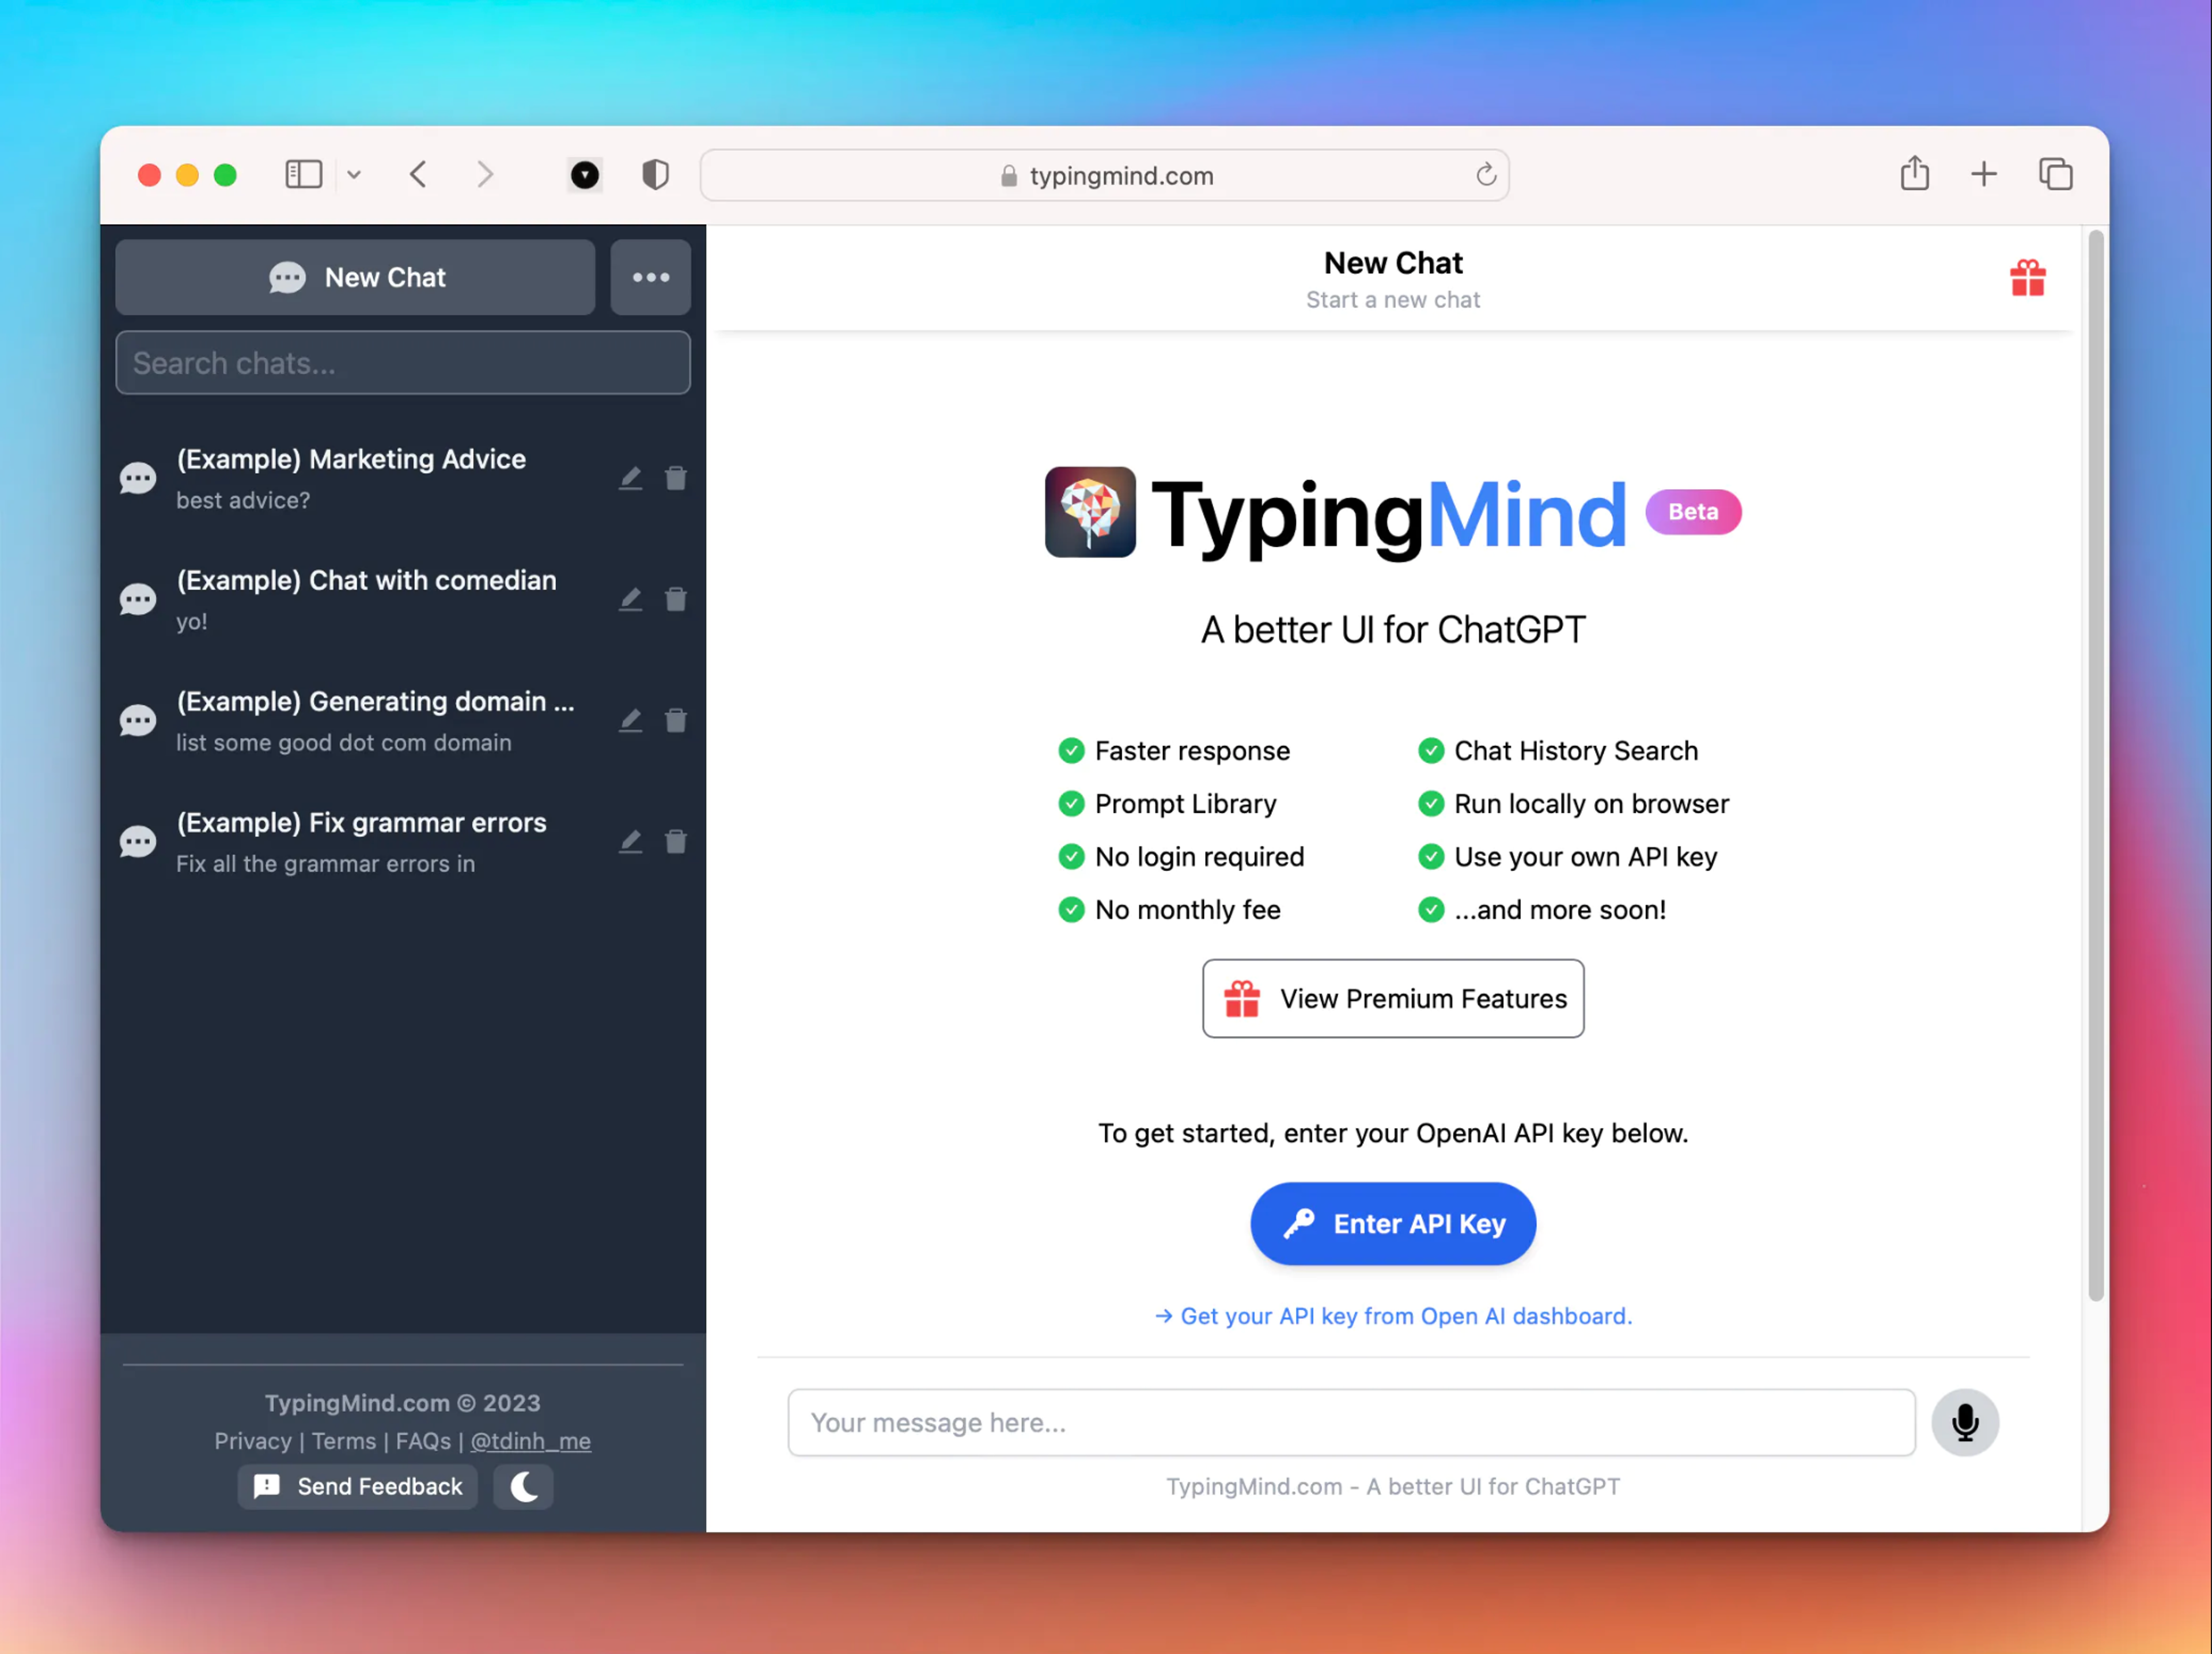
Task: Click the microphone icon in message bar
Action: (x=1965, y=1421)
